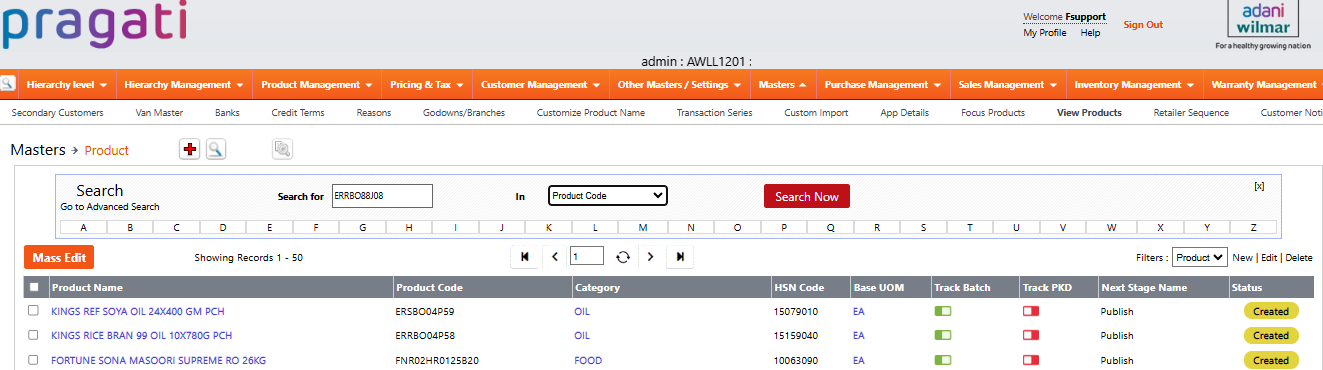This screenshot has width=1323, height=370.
Task: Toggle Track PKD for KINGS RICE BRAN 99
Action: [1031, 336]
